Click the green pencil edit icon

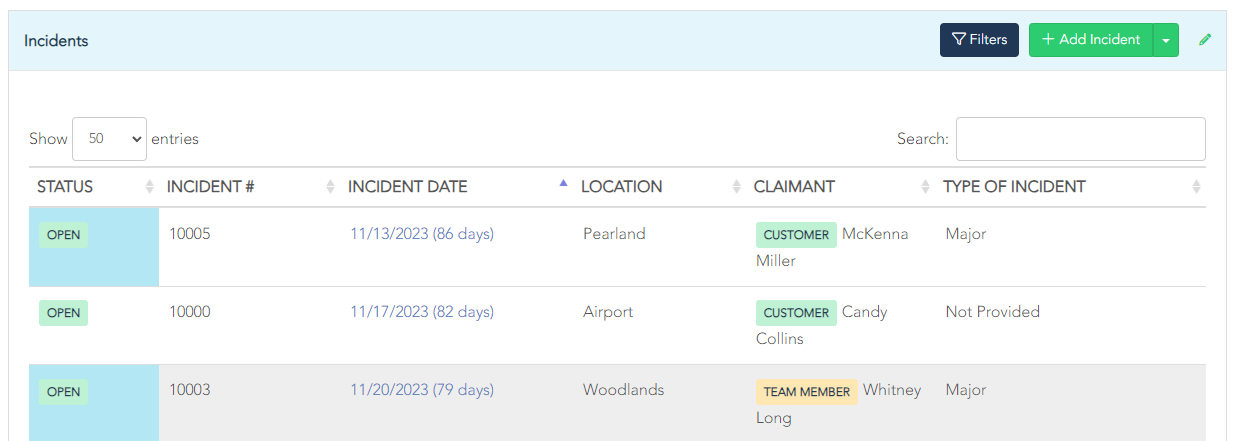click(1205, 40)
